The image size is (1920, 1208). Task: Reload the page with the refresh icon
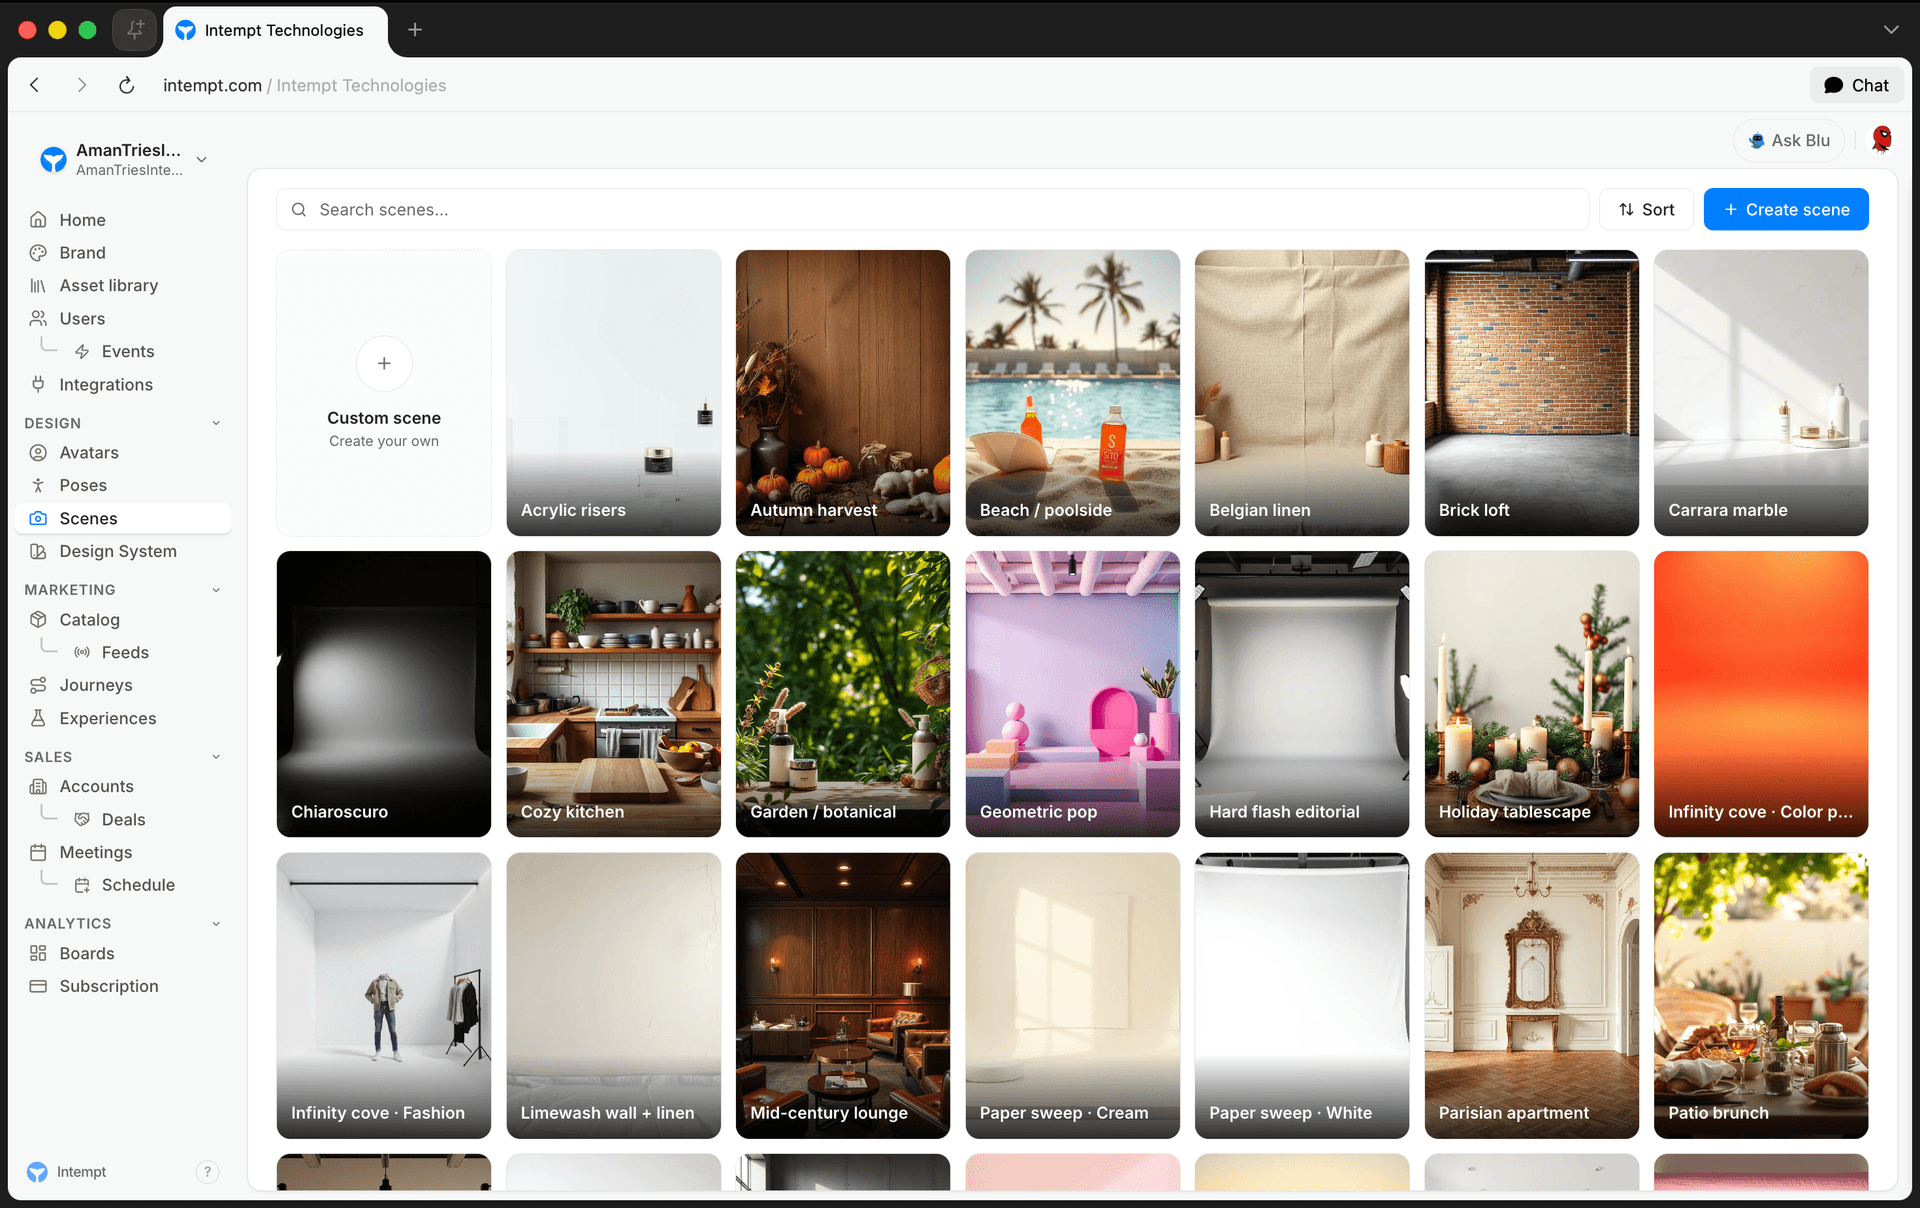pos(126,86)
